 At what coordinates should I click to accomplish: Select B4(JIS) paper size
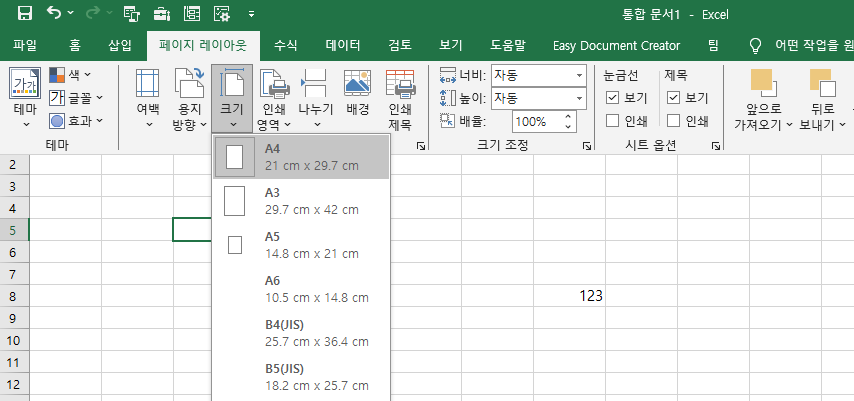click(301, 333)
